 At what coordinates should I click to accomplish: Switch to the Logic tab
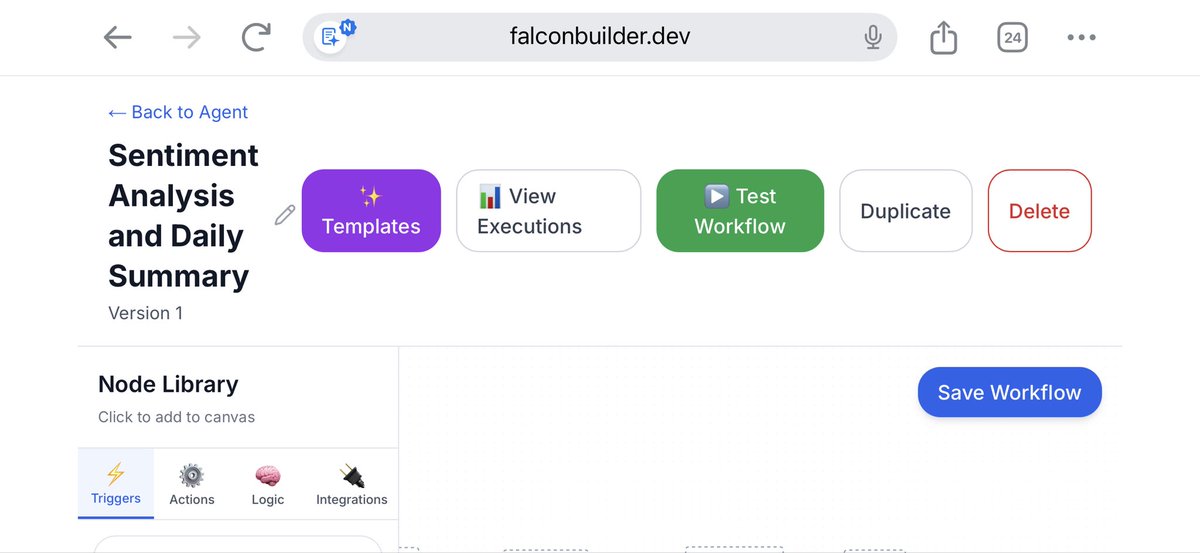268,484
